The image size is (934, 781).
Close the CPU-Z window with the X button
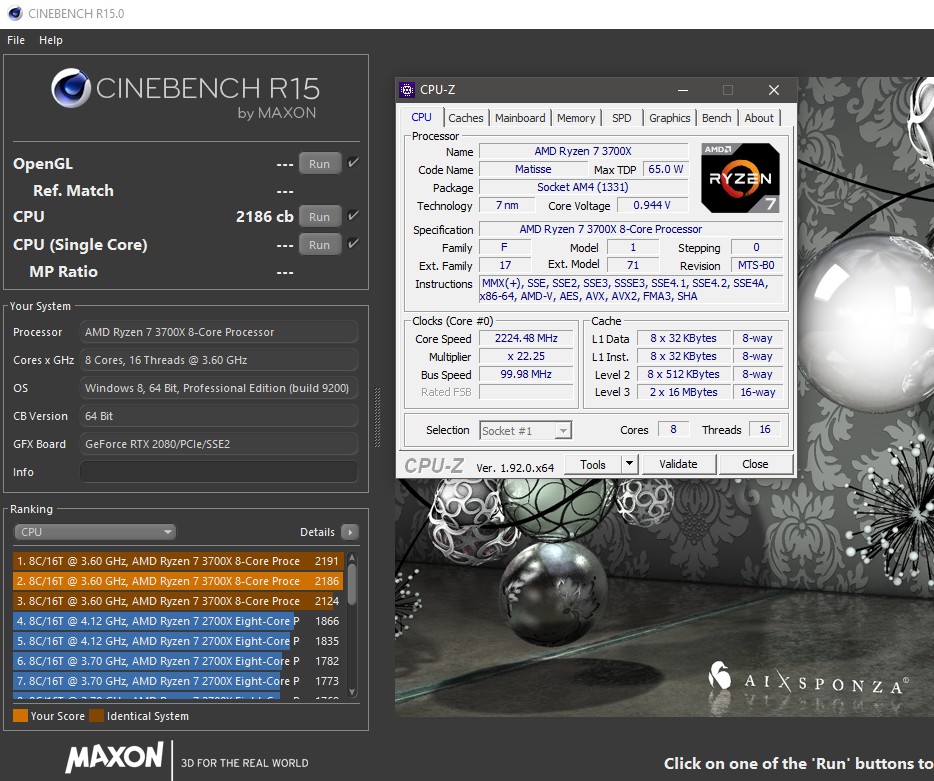point(774,90)
